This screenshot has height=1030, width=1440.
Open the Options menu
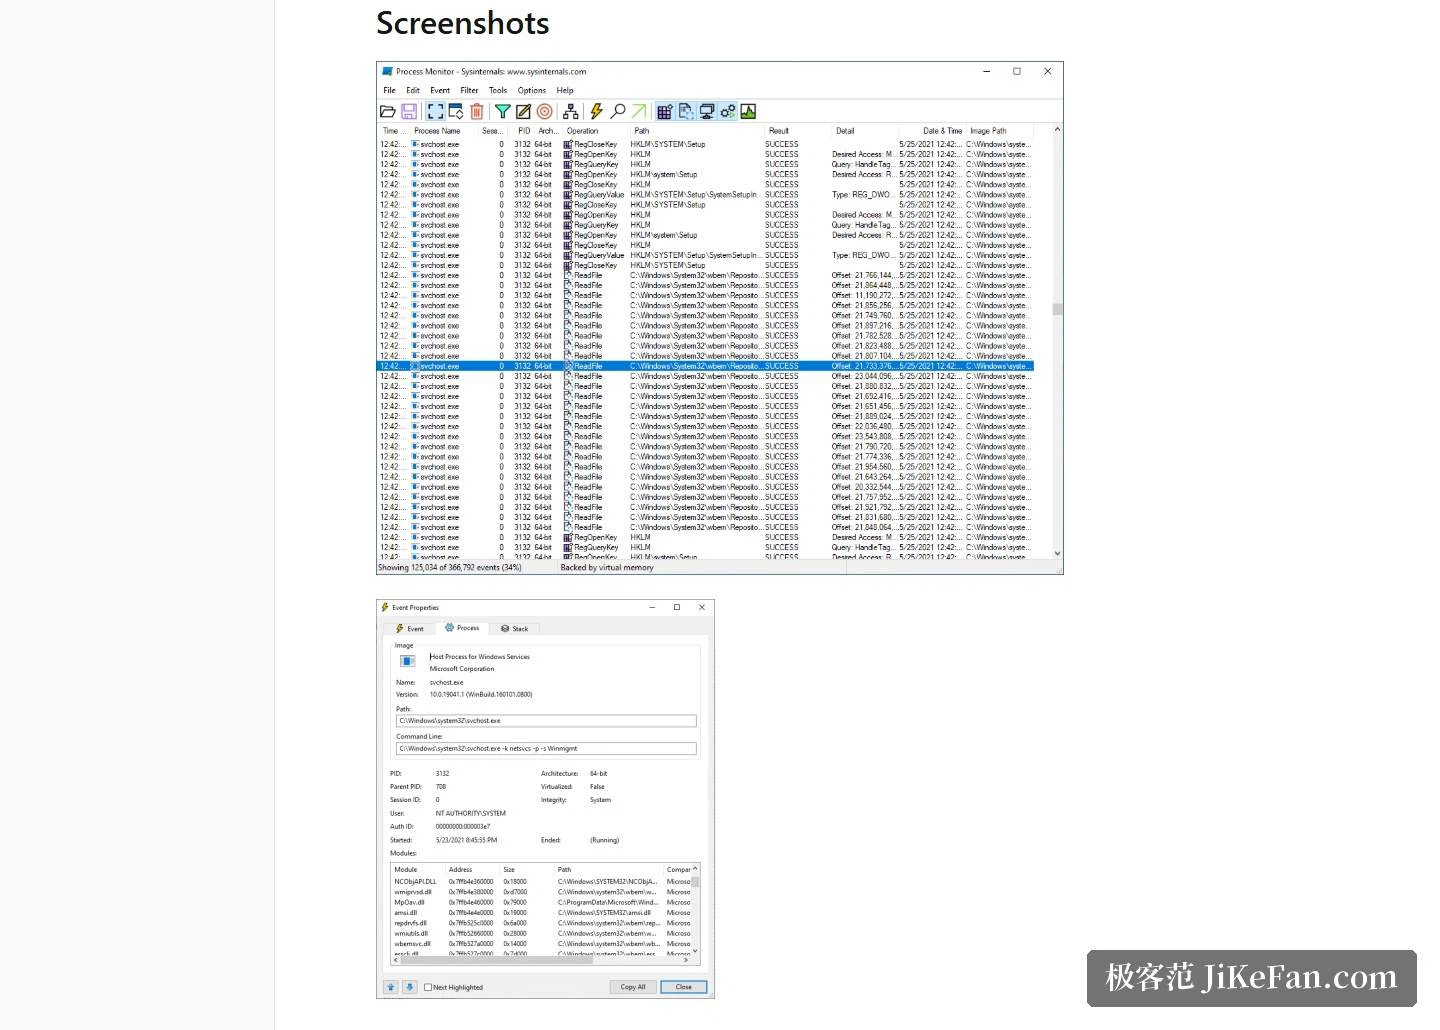point(532,90)
